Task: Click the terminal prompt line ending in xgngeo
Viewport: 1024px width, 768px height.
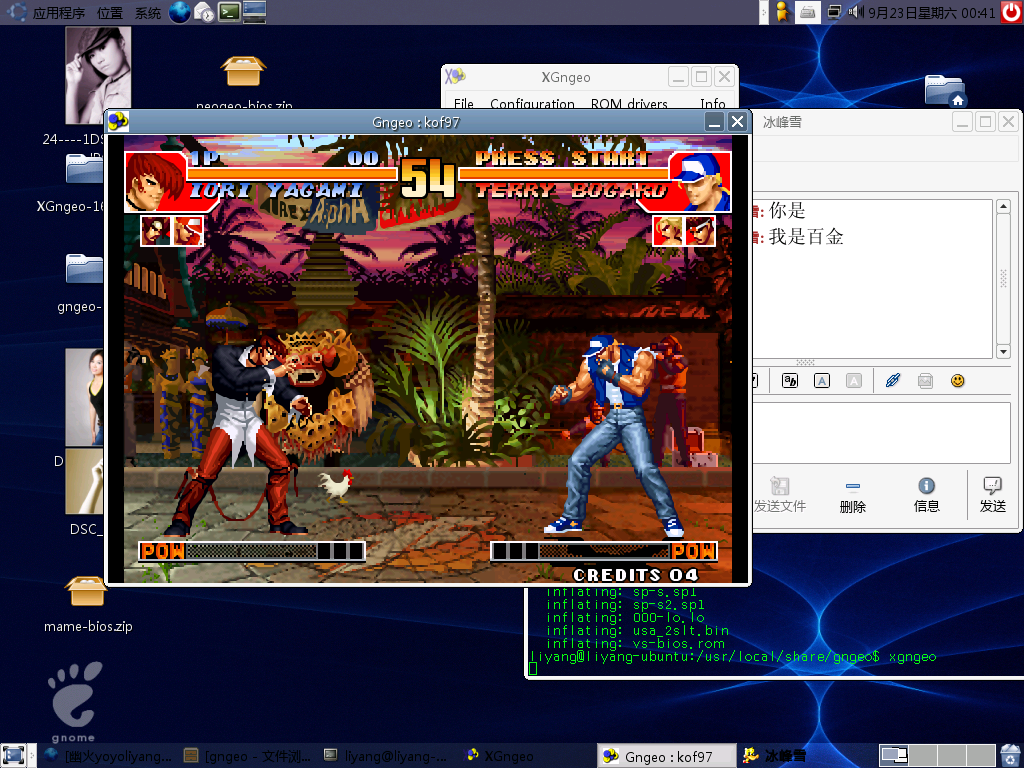Action: [x=733, y=656]
